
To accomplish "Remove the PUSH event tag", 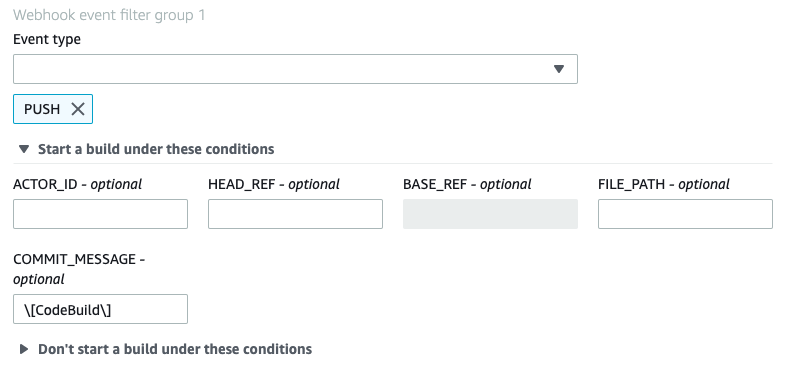I will click(78, 109).
